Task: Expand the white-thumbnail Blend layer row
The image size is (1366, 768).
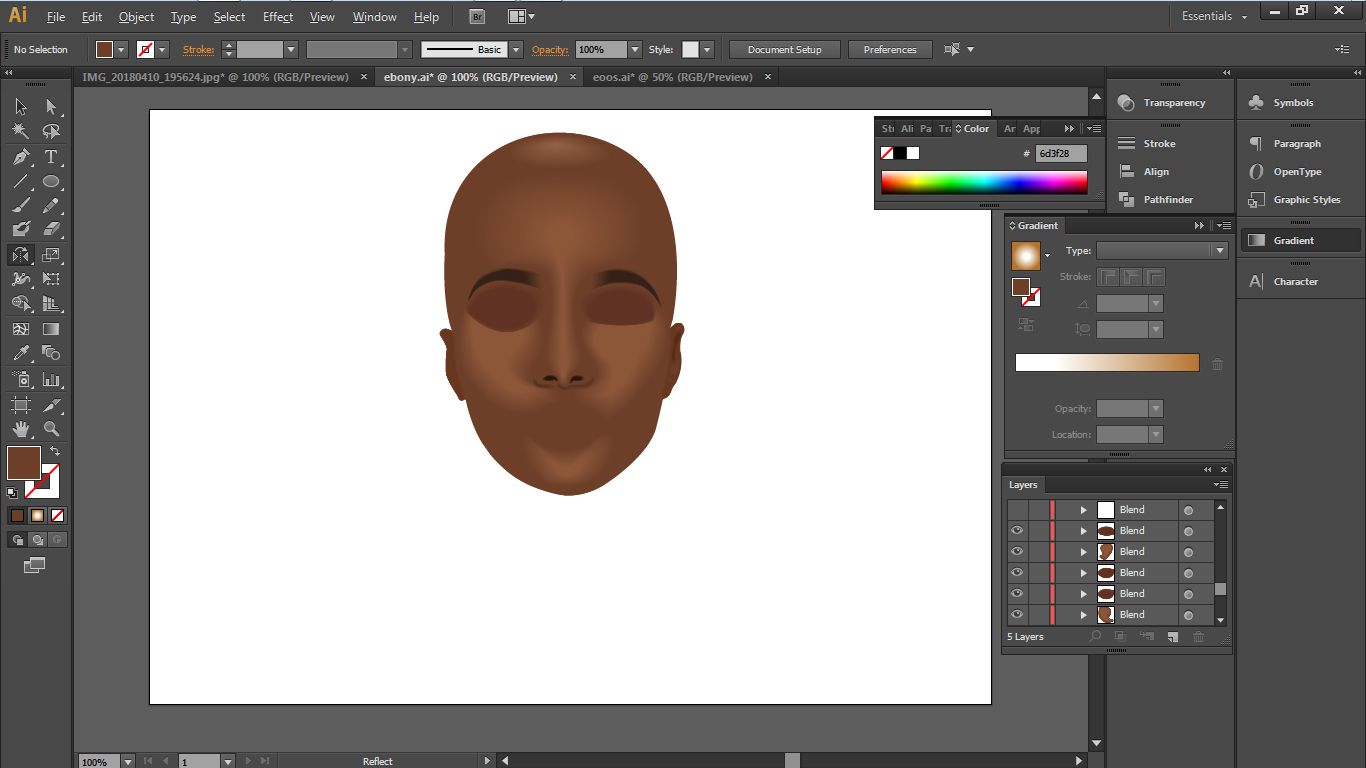Action: click(x=1083, y=510)
